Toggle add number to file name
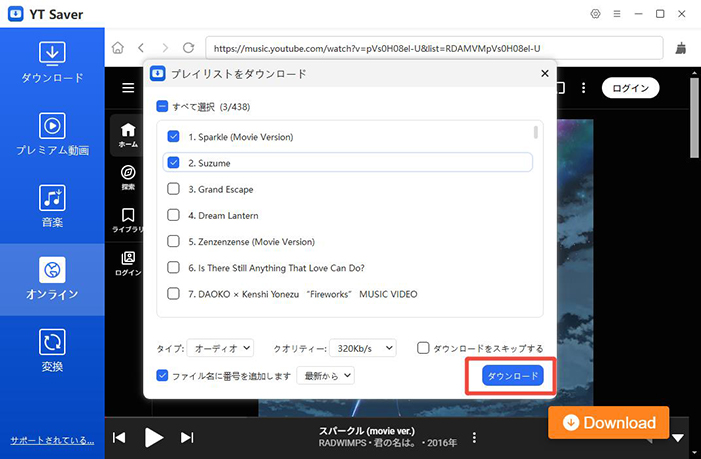 [x=162, y=375]
